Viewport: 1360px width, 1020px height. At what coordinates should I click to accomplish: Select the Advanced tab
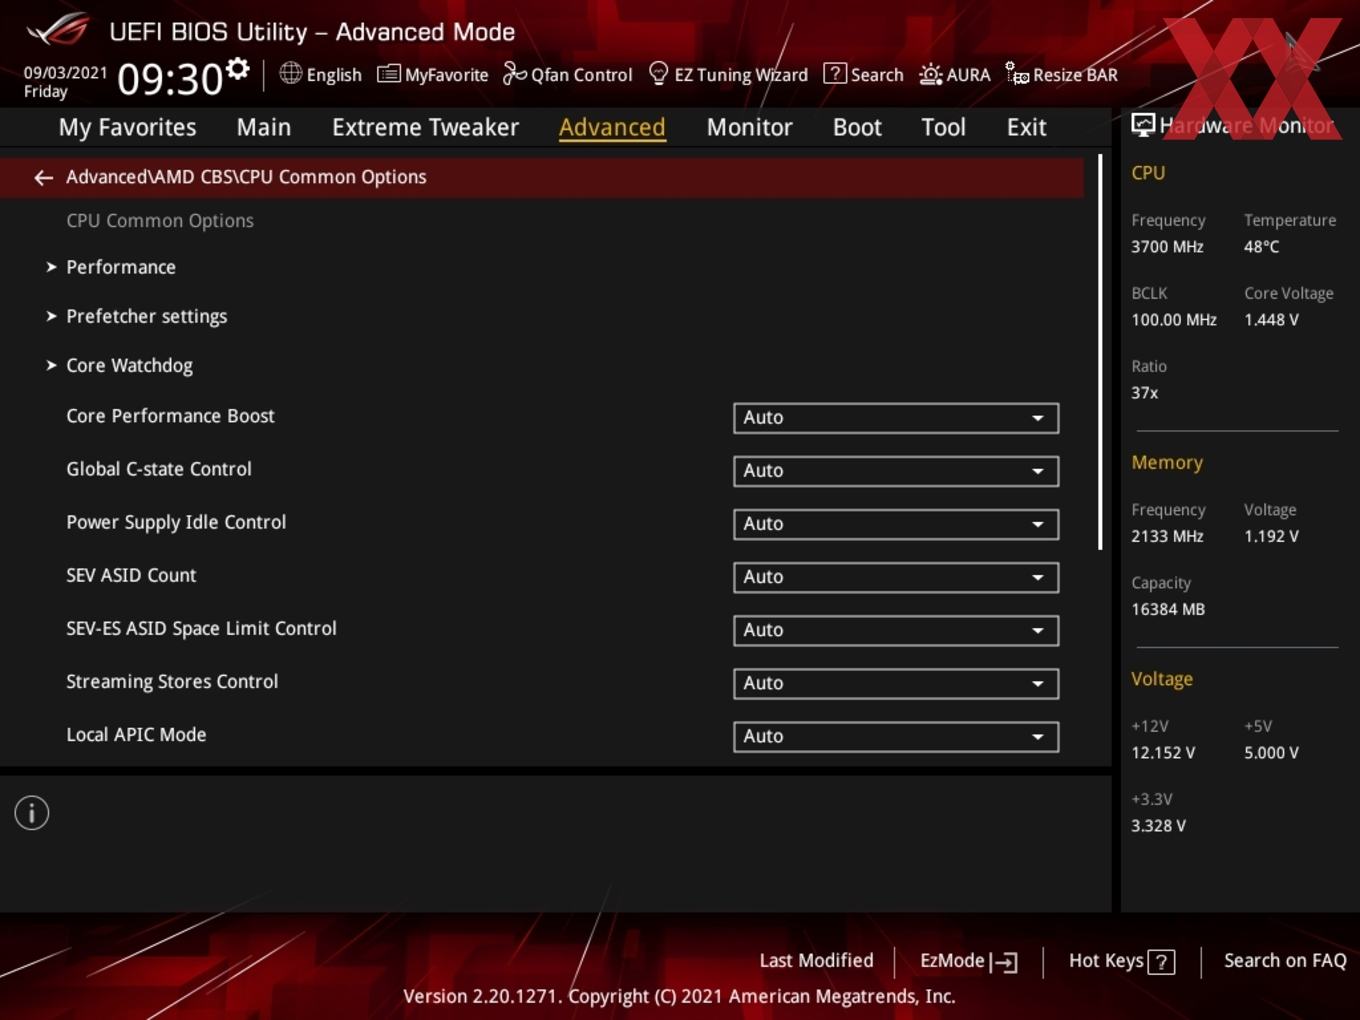(x=612, y=127)
